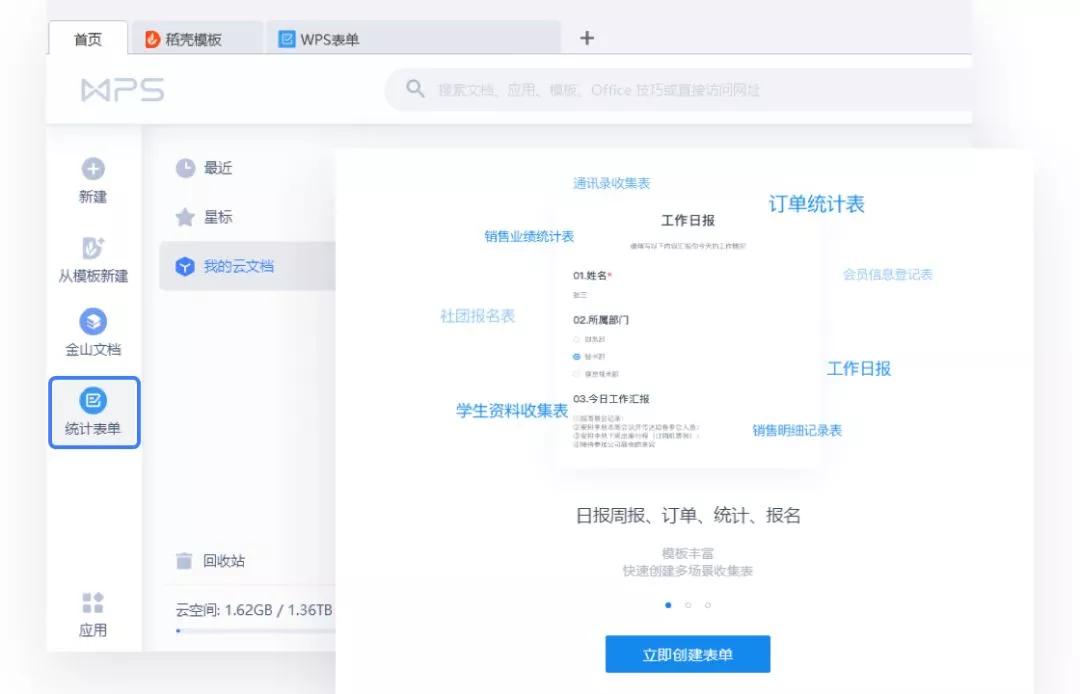Image resolution: width=1080 pixels, height=694 pixels.
Task: Click the first carousel dot indicator
Action: (x=668, y=605)
